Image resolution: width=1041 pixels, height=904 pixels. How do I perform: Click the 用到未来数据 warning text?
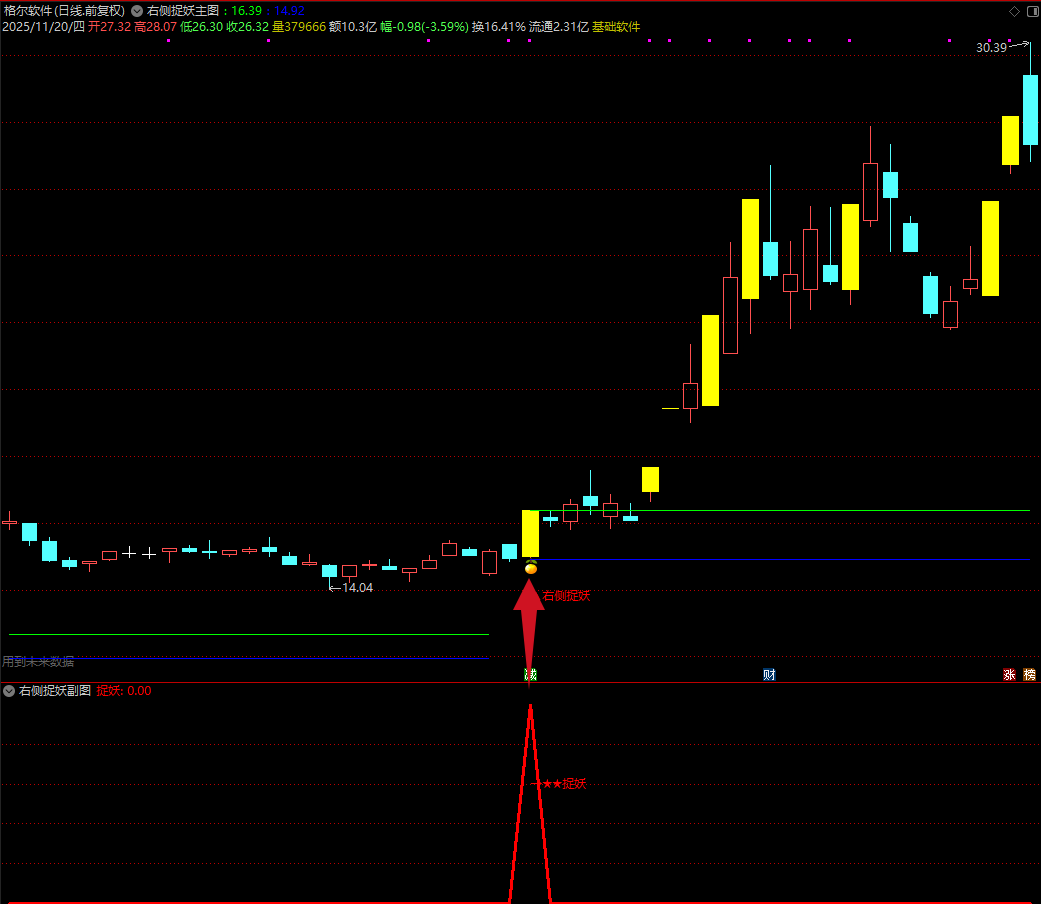click(38, 661)
